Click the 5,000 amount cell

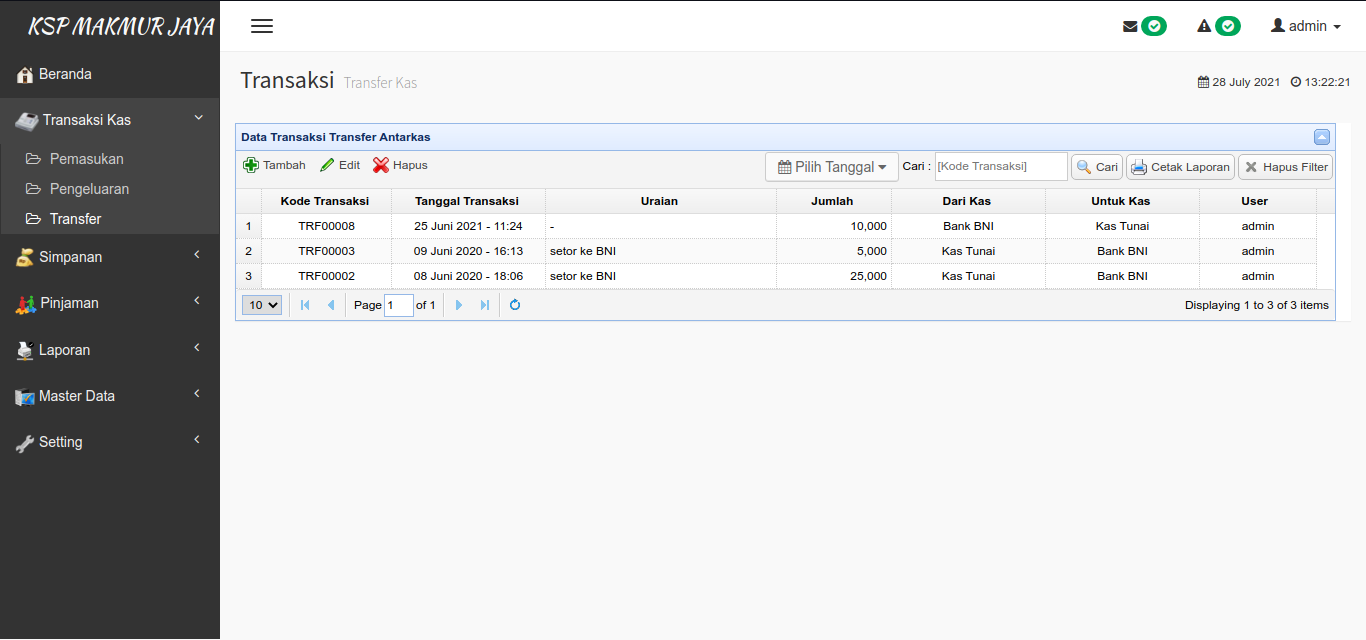pyautogui.click(x=833, y=251)
